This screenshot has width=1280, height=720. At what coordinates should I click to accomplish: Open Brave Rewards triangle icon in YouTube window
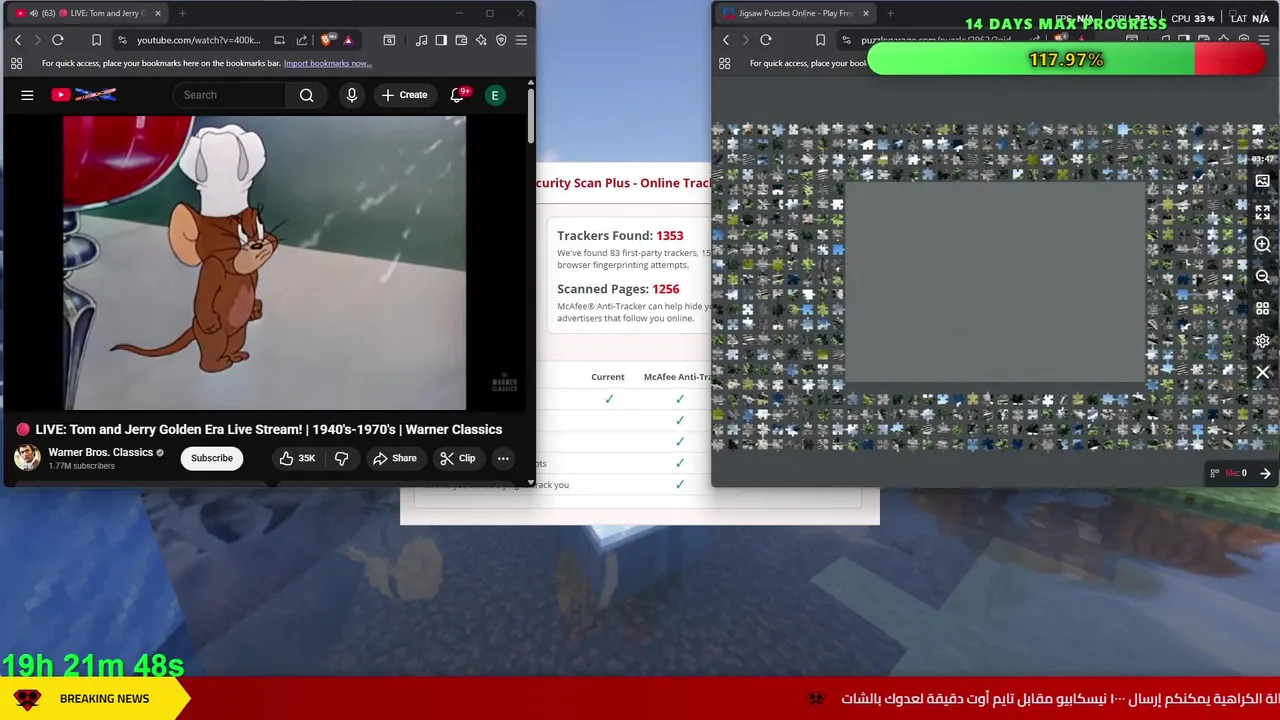pyautogui.click(x=348, y=40)
